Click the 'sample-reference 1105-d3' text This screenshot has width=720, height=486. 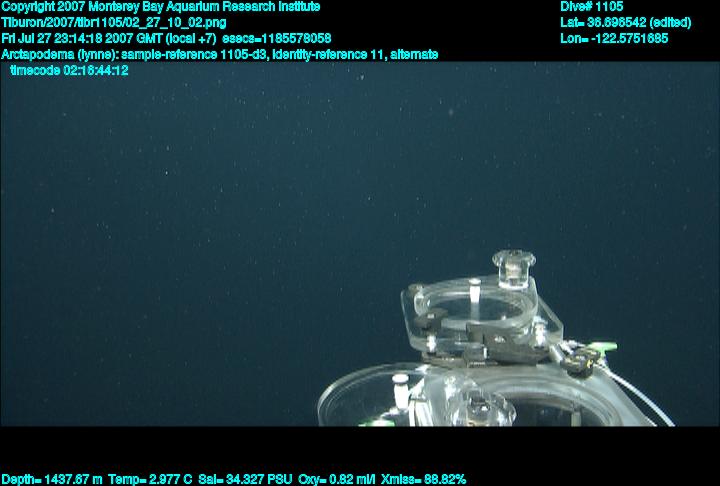(x=193, y=54)
